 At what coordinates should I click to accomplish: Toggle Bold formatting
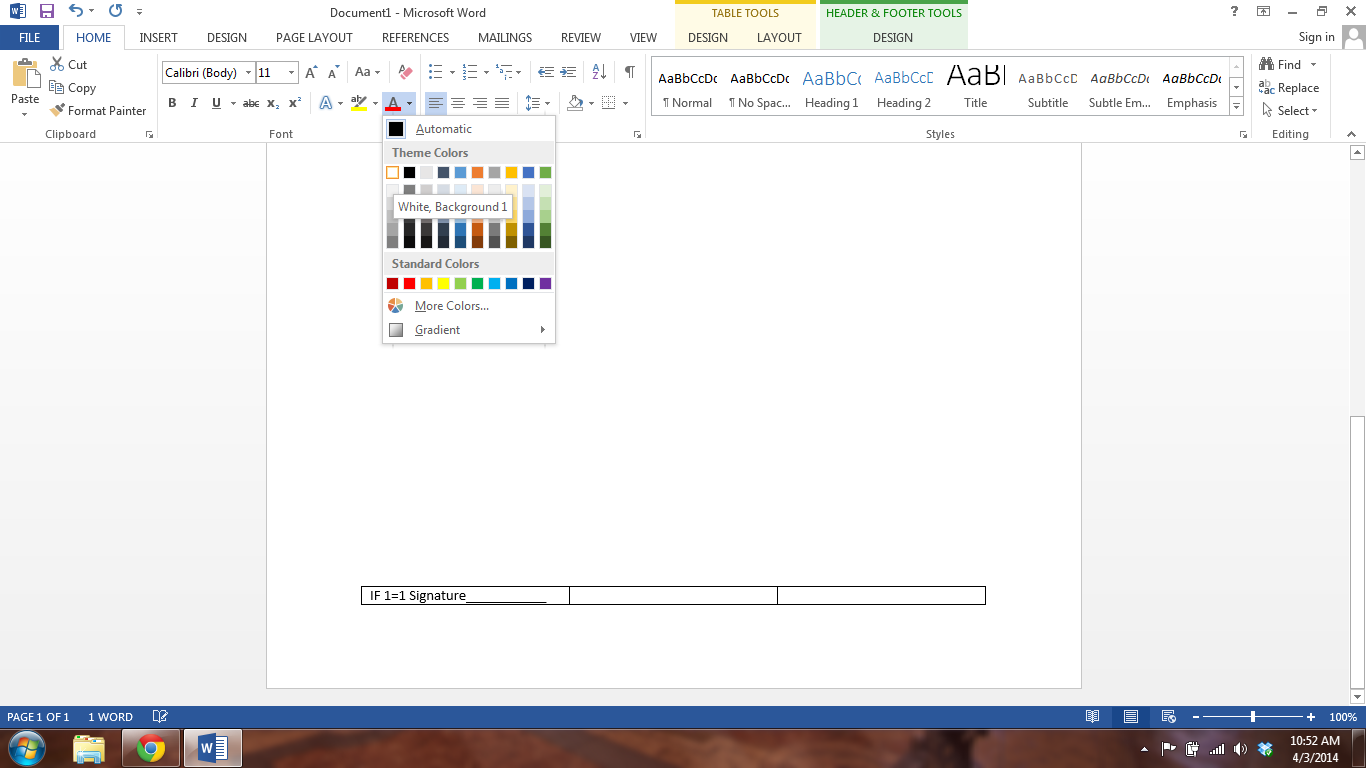[x=172, y=103]
